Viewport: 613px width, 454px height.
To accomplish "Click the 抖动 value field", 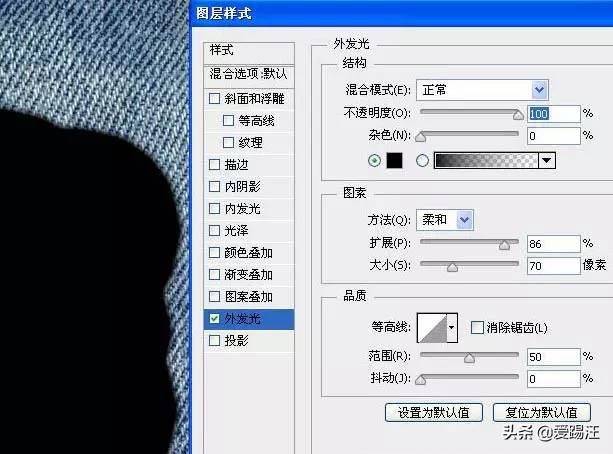I will point(554,379).
